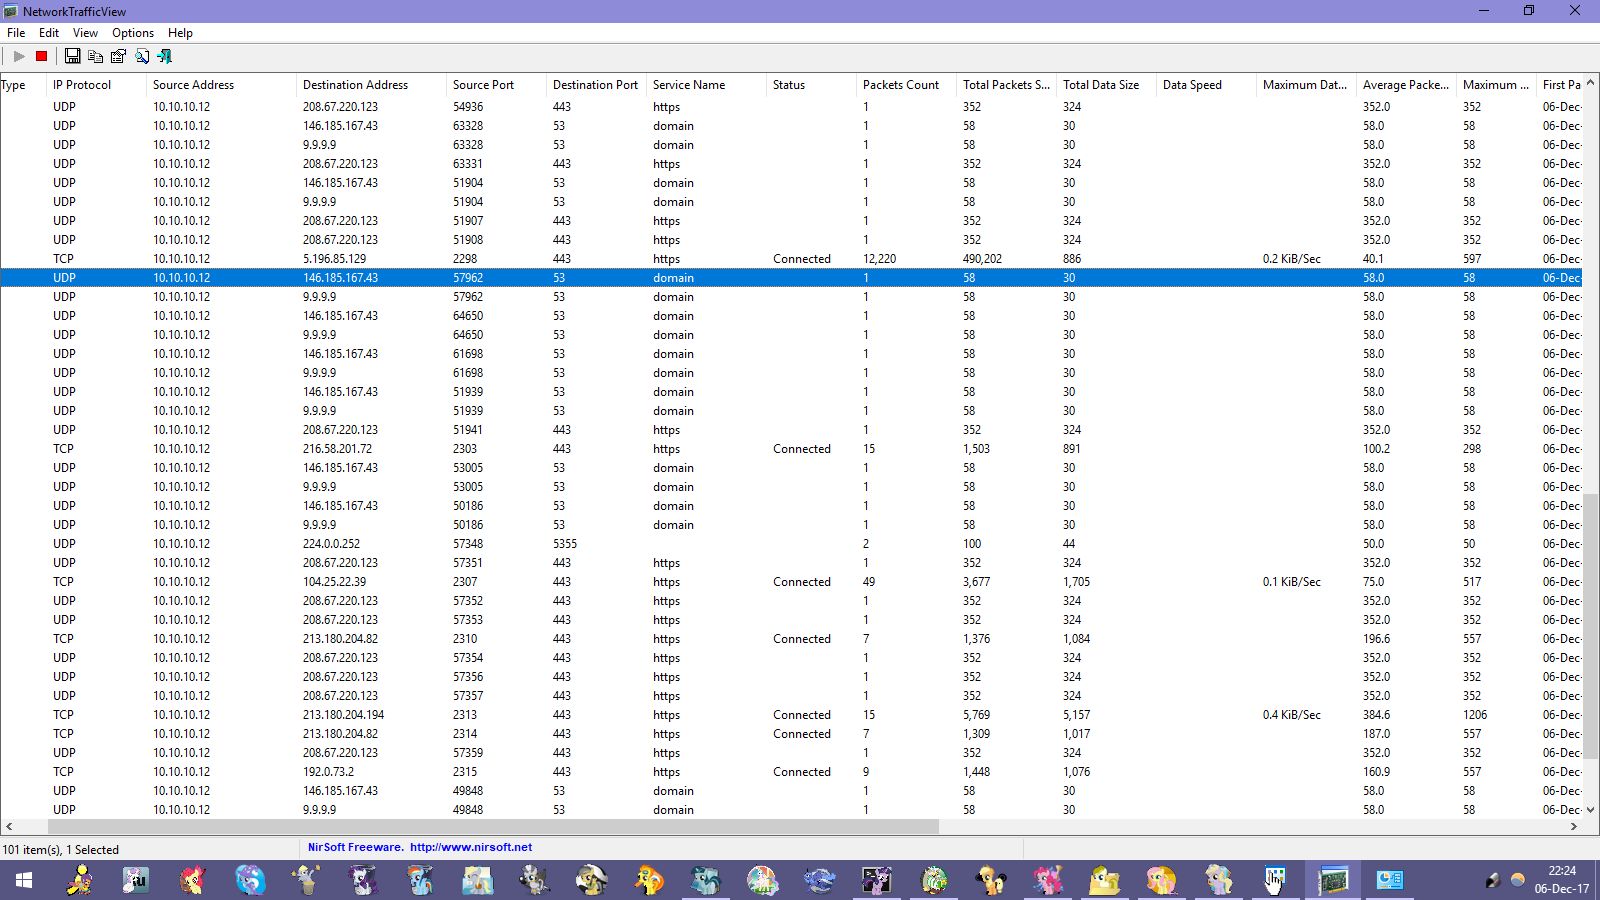This screenshot has height=900, width=1600.
Task: Sort by Packets Count column header
Action: (x=900, y=85)
